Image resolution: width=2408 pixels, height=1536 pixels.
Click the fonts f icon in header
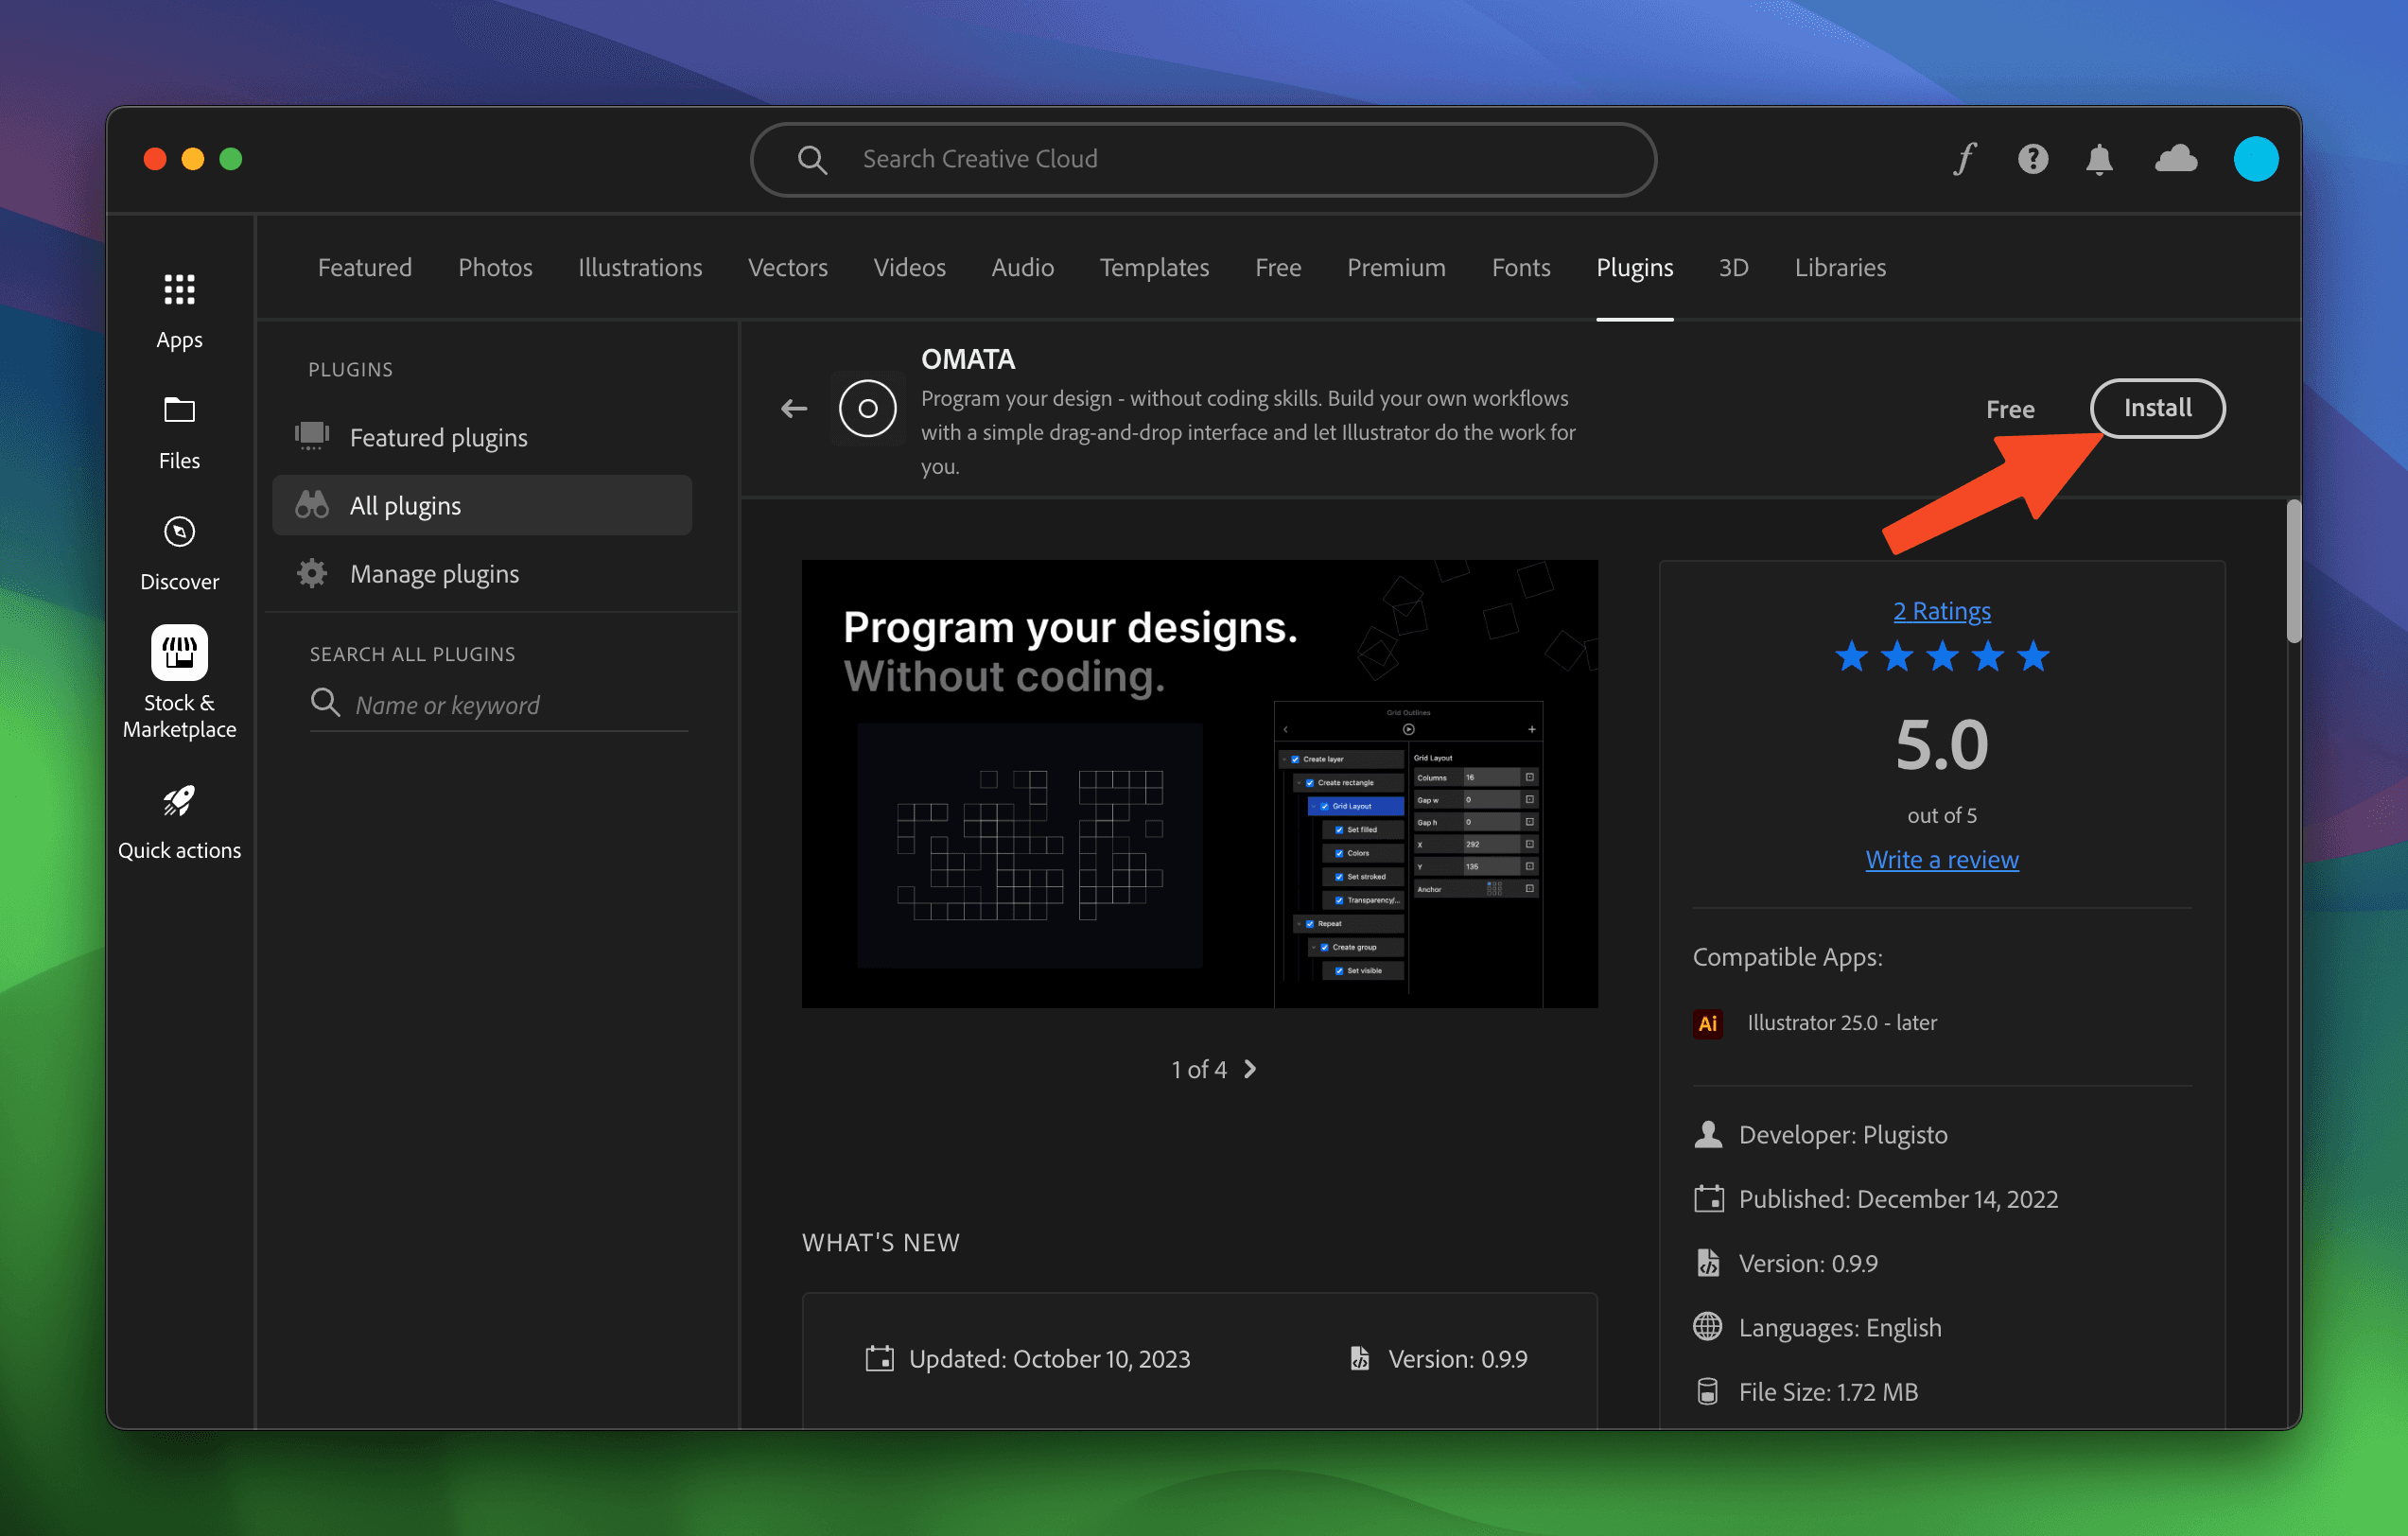point(1965,159)
